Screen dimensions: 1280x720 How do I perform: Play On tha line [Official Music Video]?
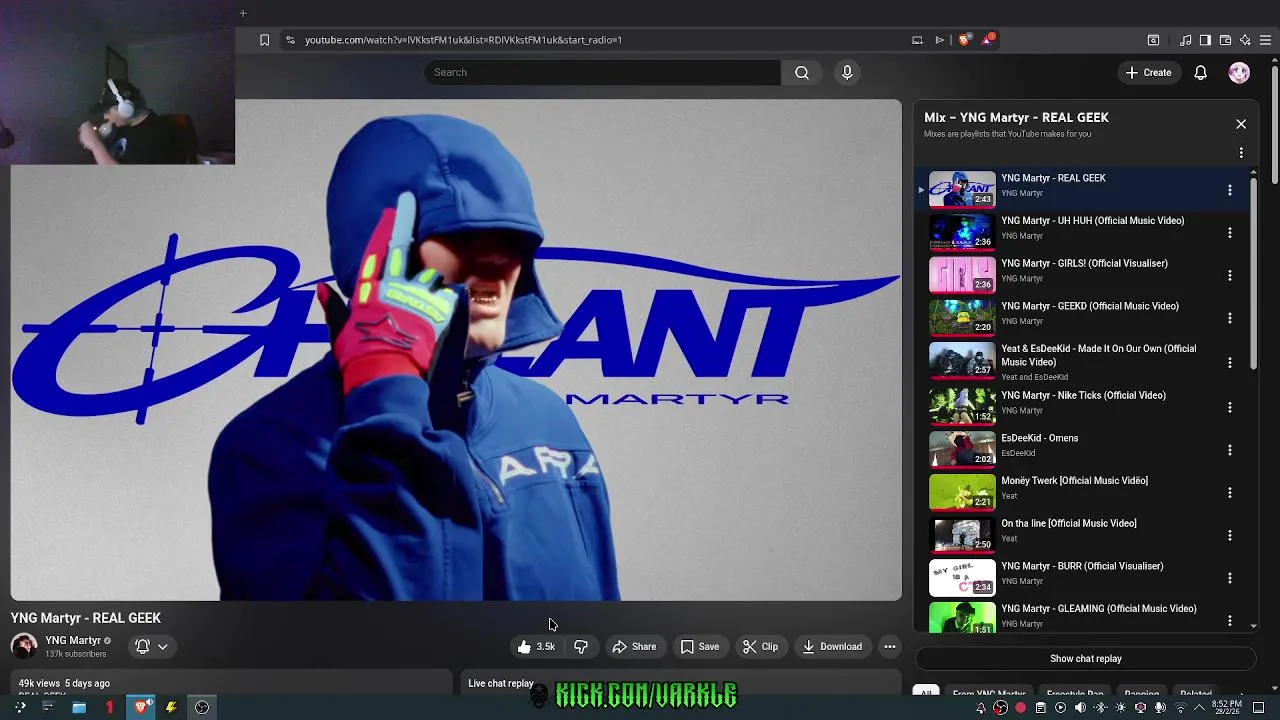1068,523
